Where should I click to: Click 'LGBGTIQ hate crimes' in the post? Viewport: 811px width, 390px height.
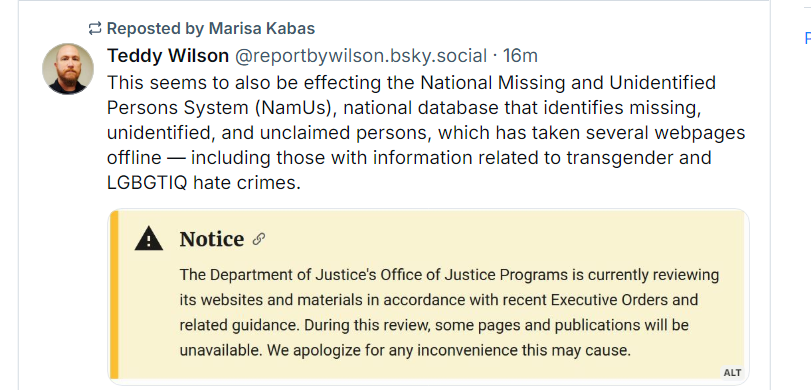[x=204, y=183]
